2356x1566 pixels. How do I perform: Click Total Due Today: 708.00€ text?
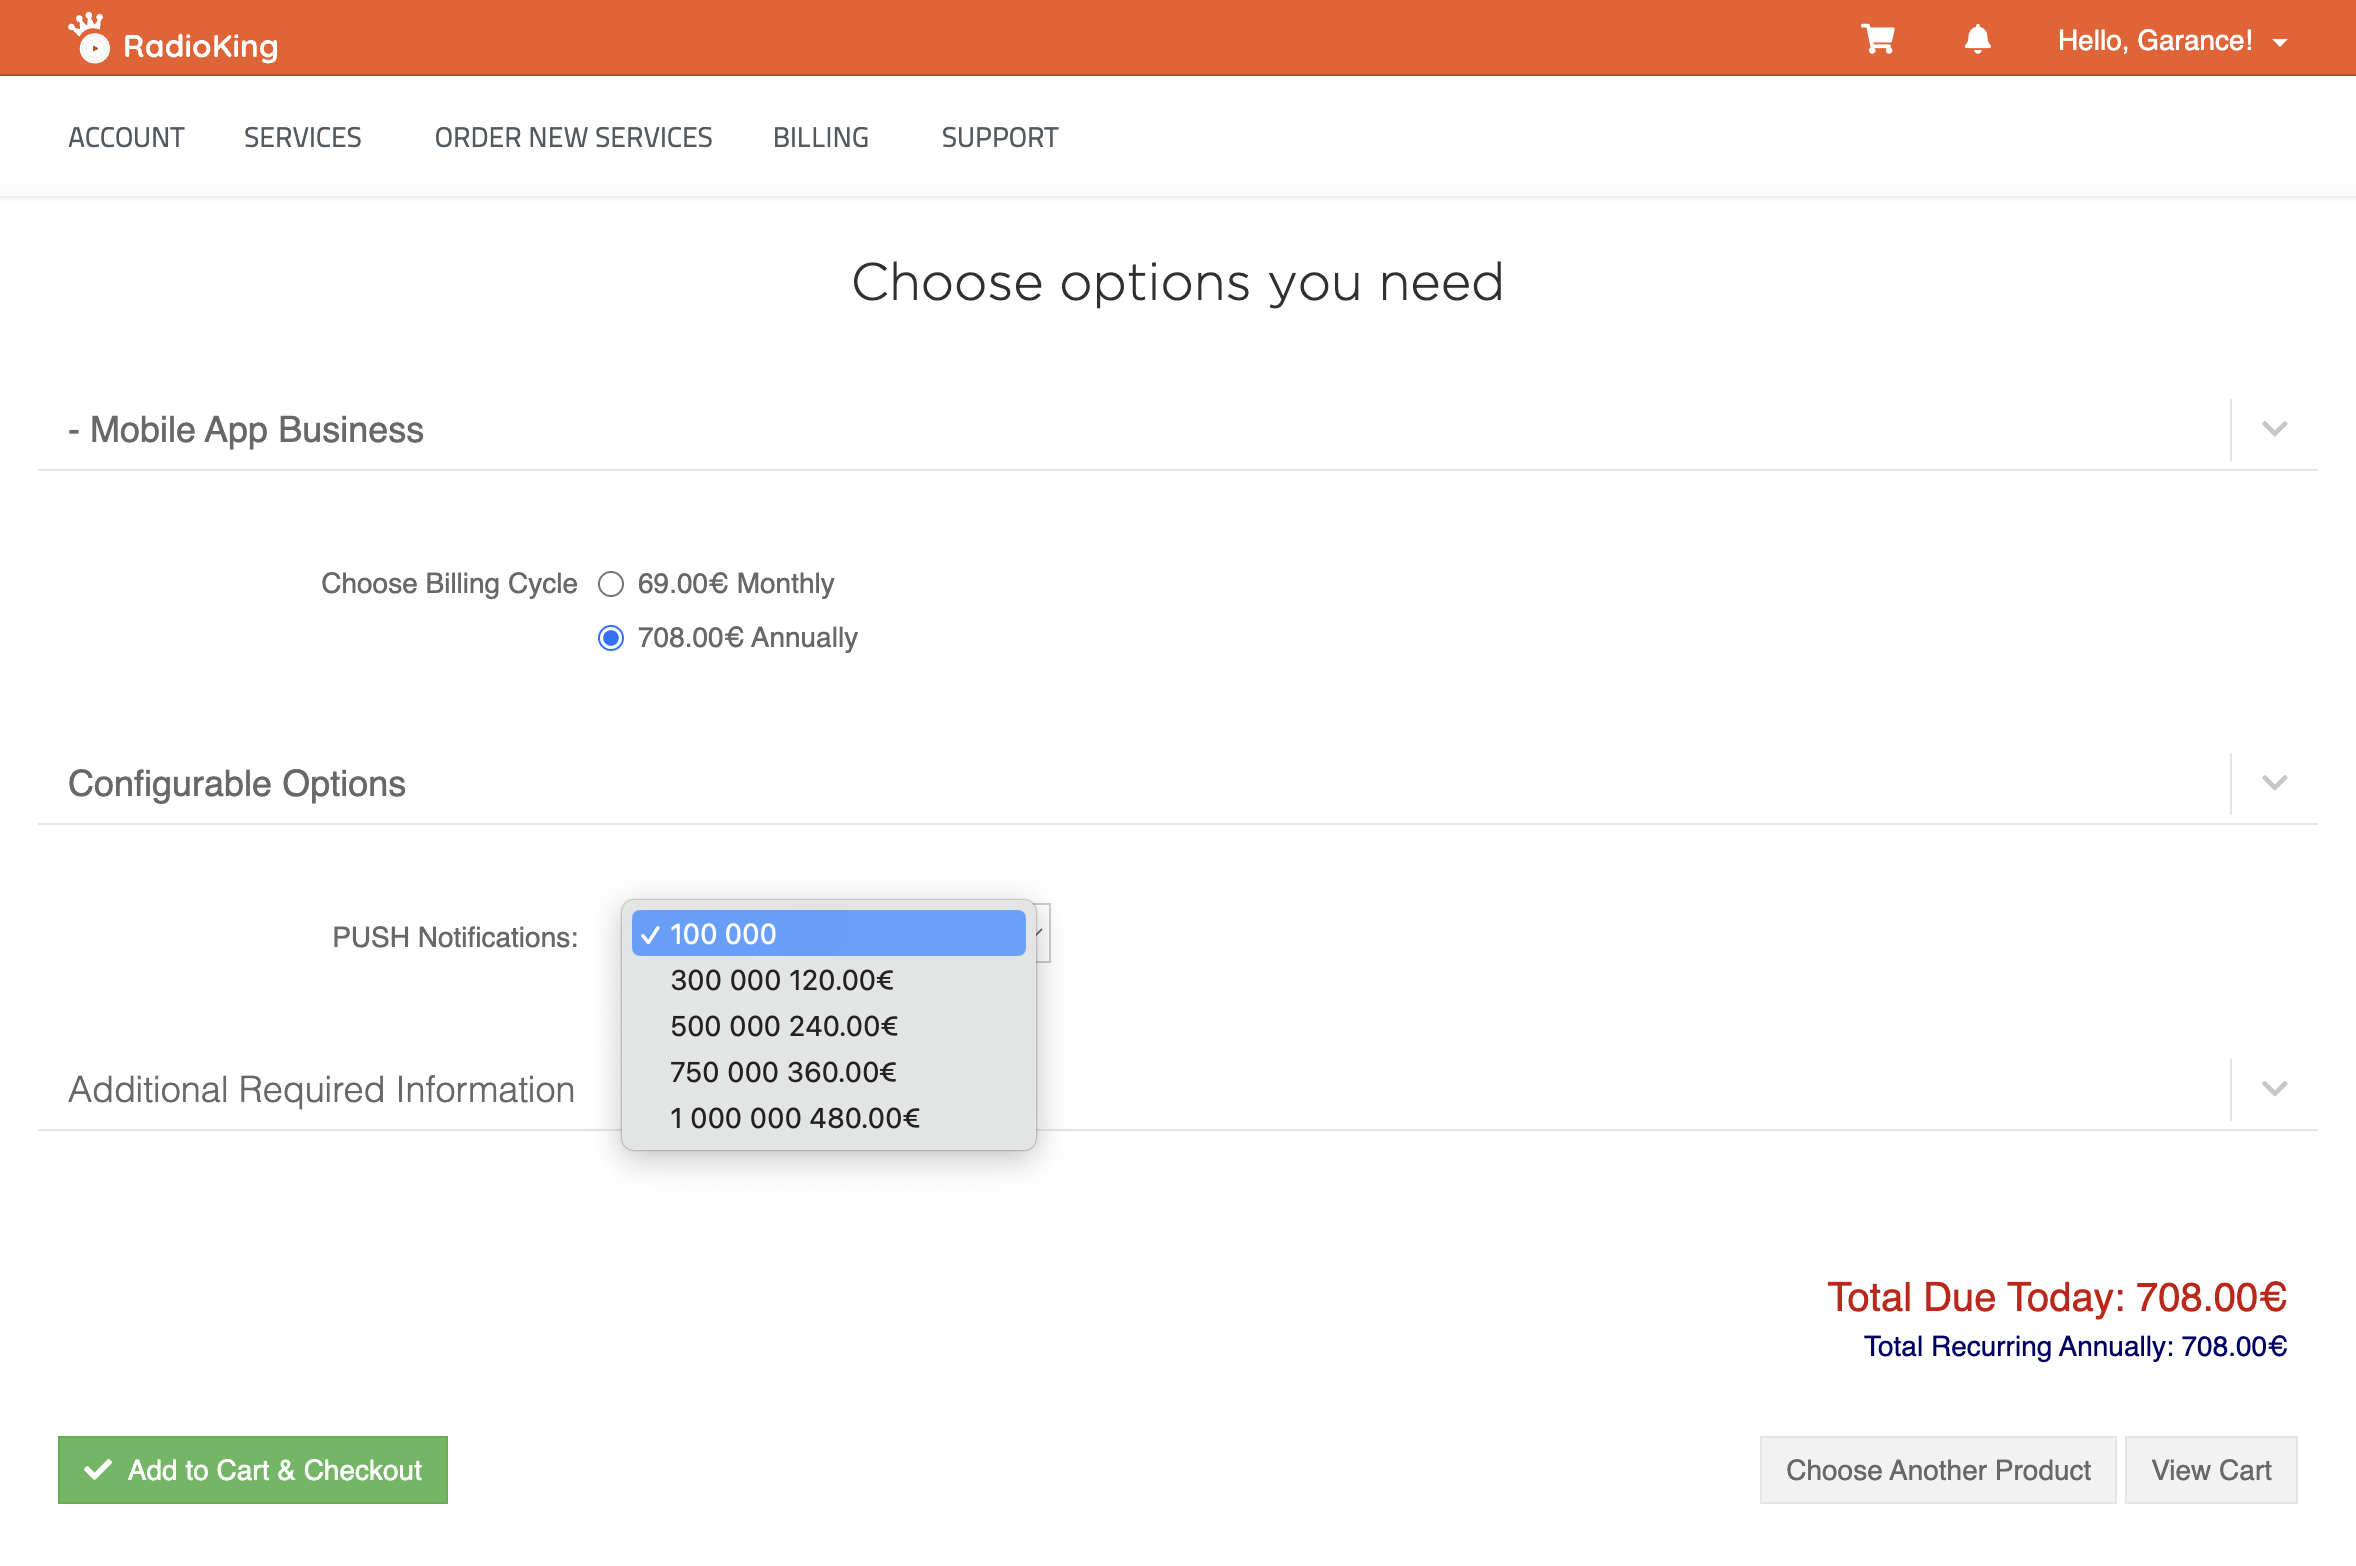tap(2056, 1297)
